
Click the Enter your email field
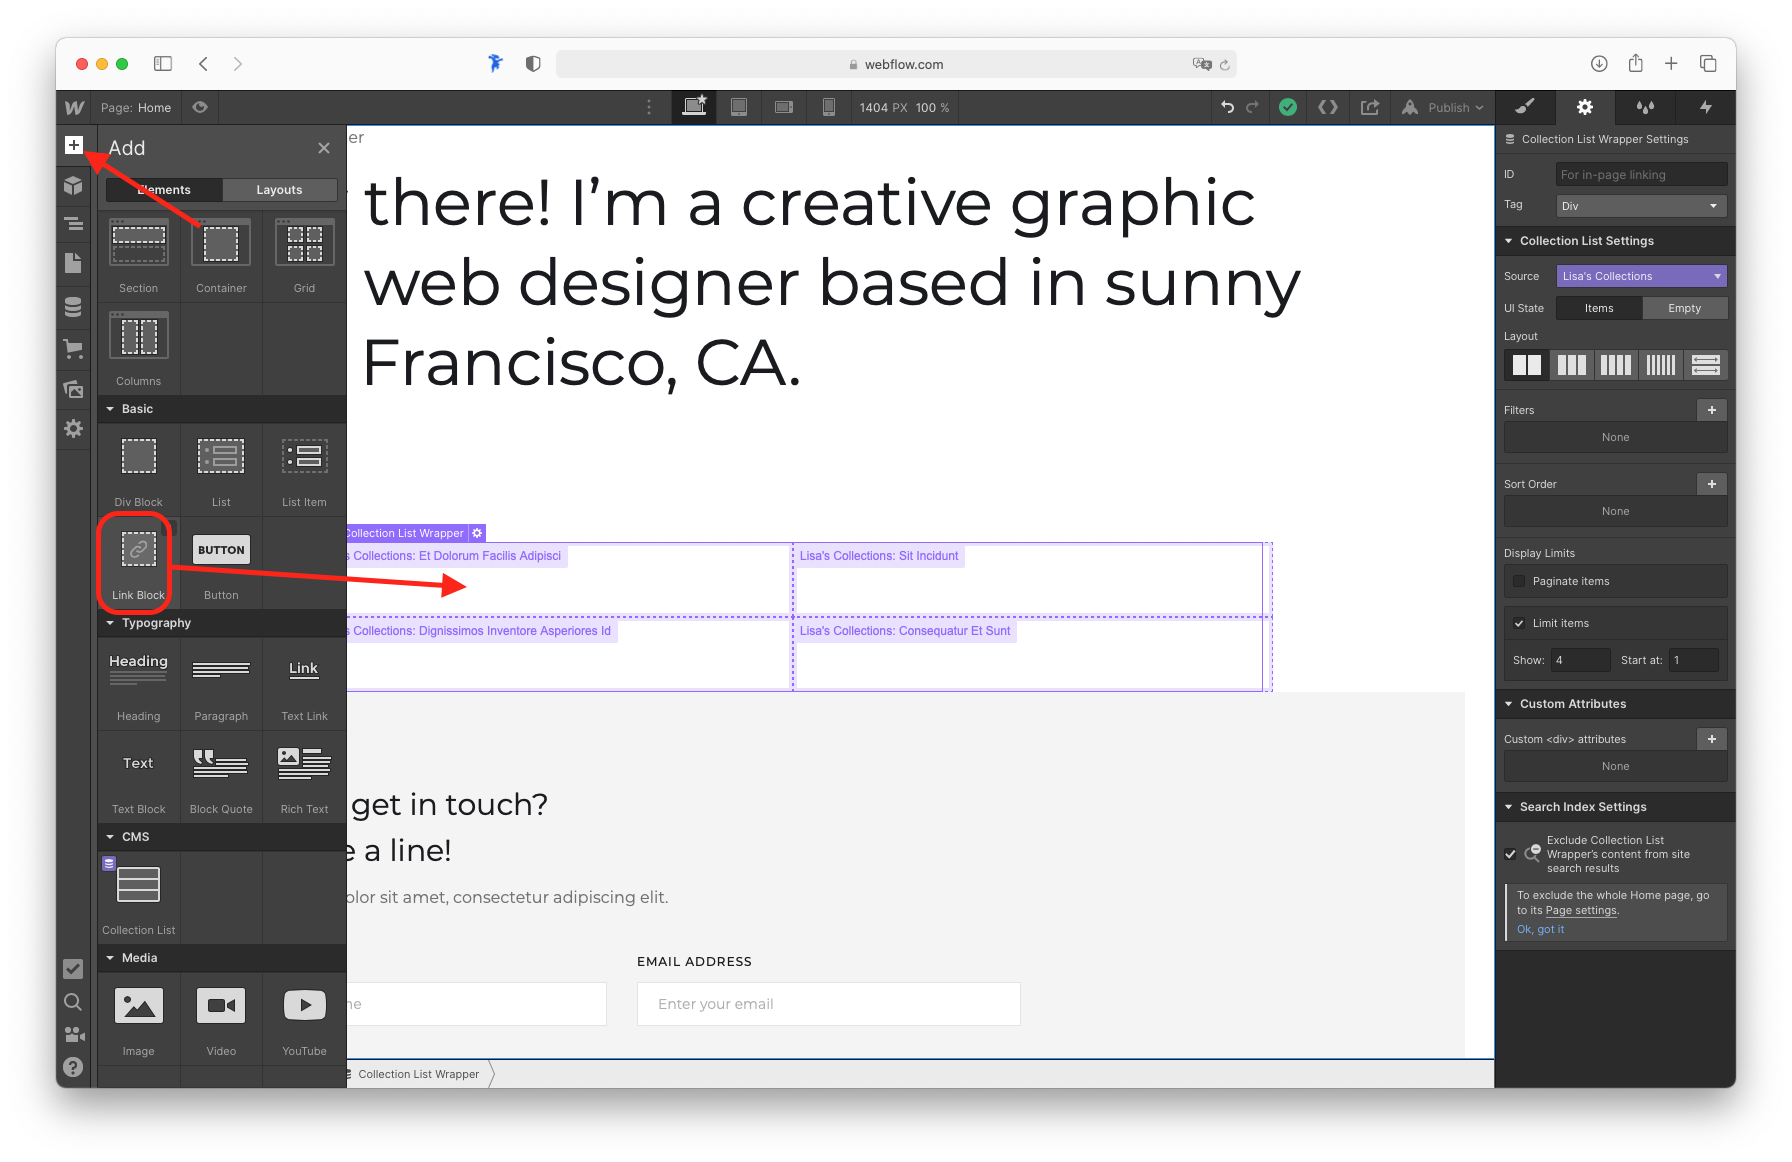point(828,1003)
